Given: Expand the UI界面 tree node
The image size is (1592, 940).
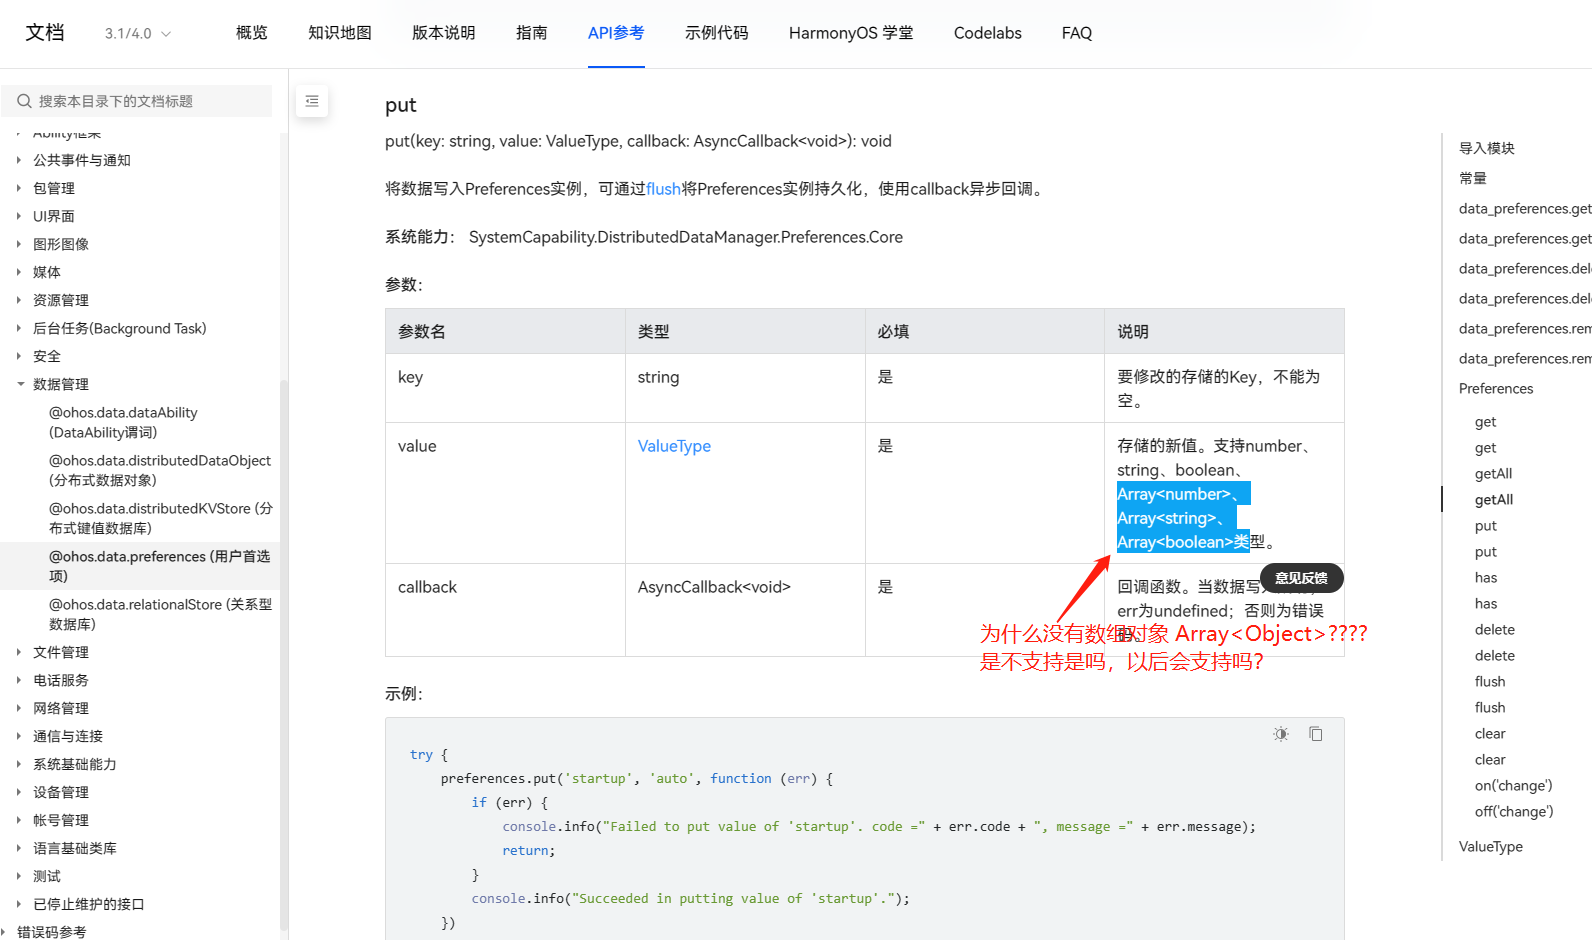Looking at the screenshot, I should coord(19,216).
